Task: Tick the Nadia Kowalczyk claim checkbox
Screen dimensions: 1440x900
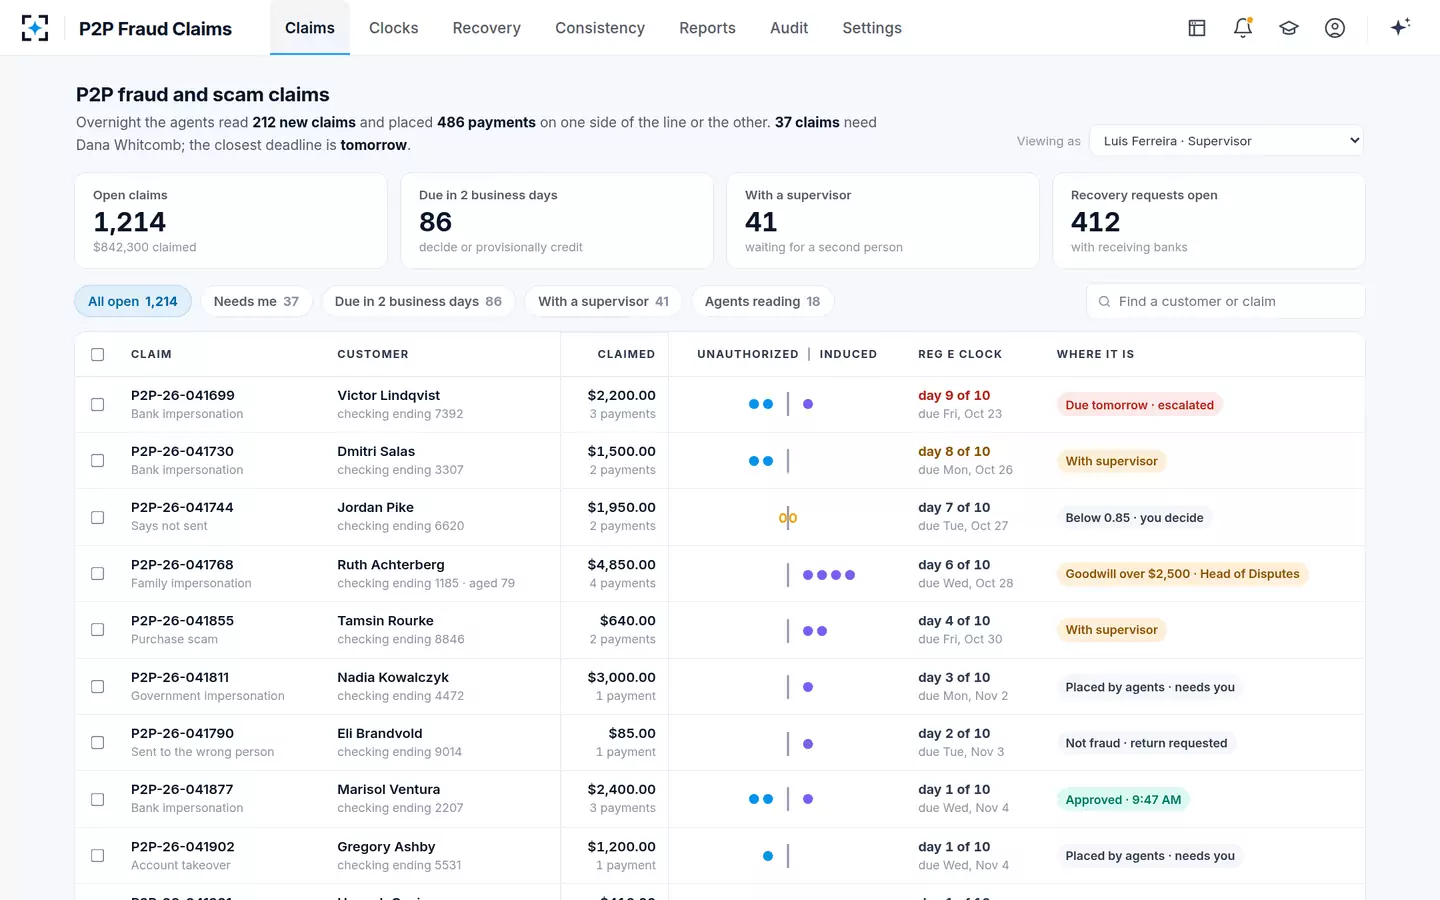Action: (x=98, y=686)
